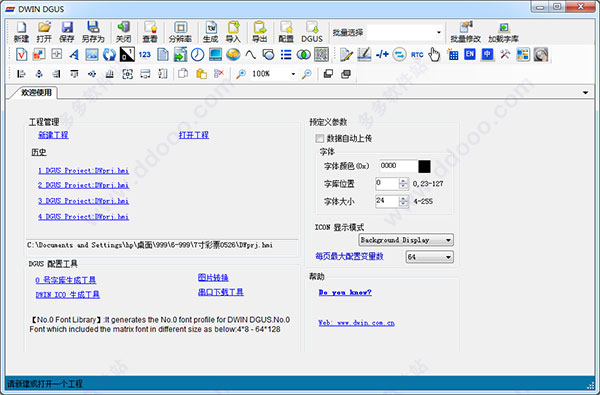Click the black font color swatch
Viewport: 600px width, 395px height.
[424, 166]
